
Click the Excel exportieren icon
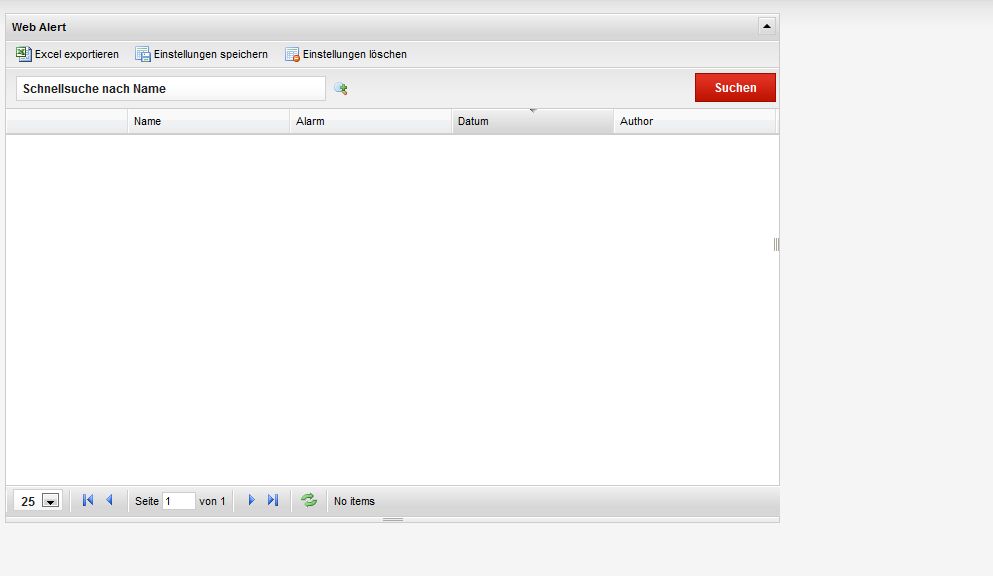point(23,54)
